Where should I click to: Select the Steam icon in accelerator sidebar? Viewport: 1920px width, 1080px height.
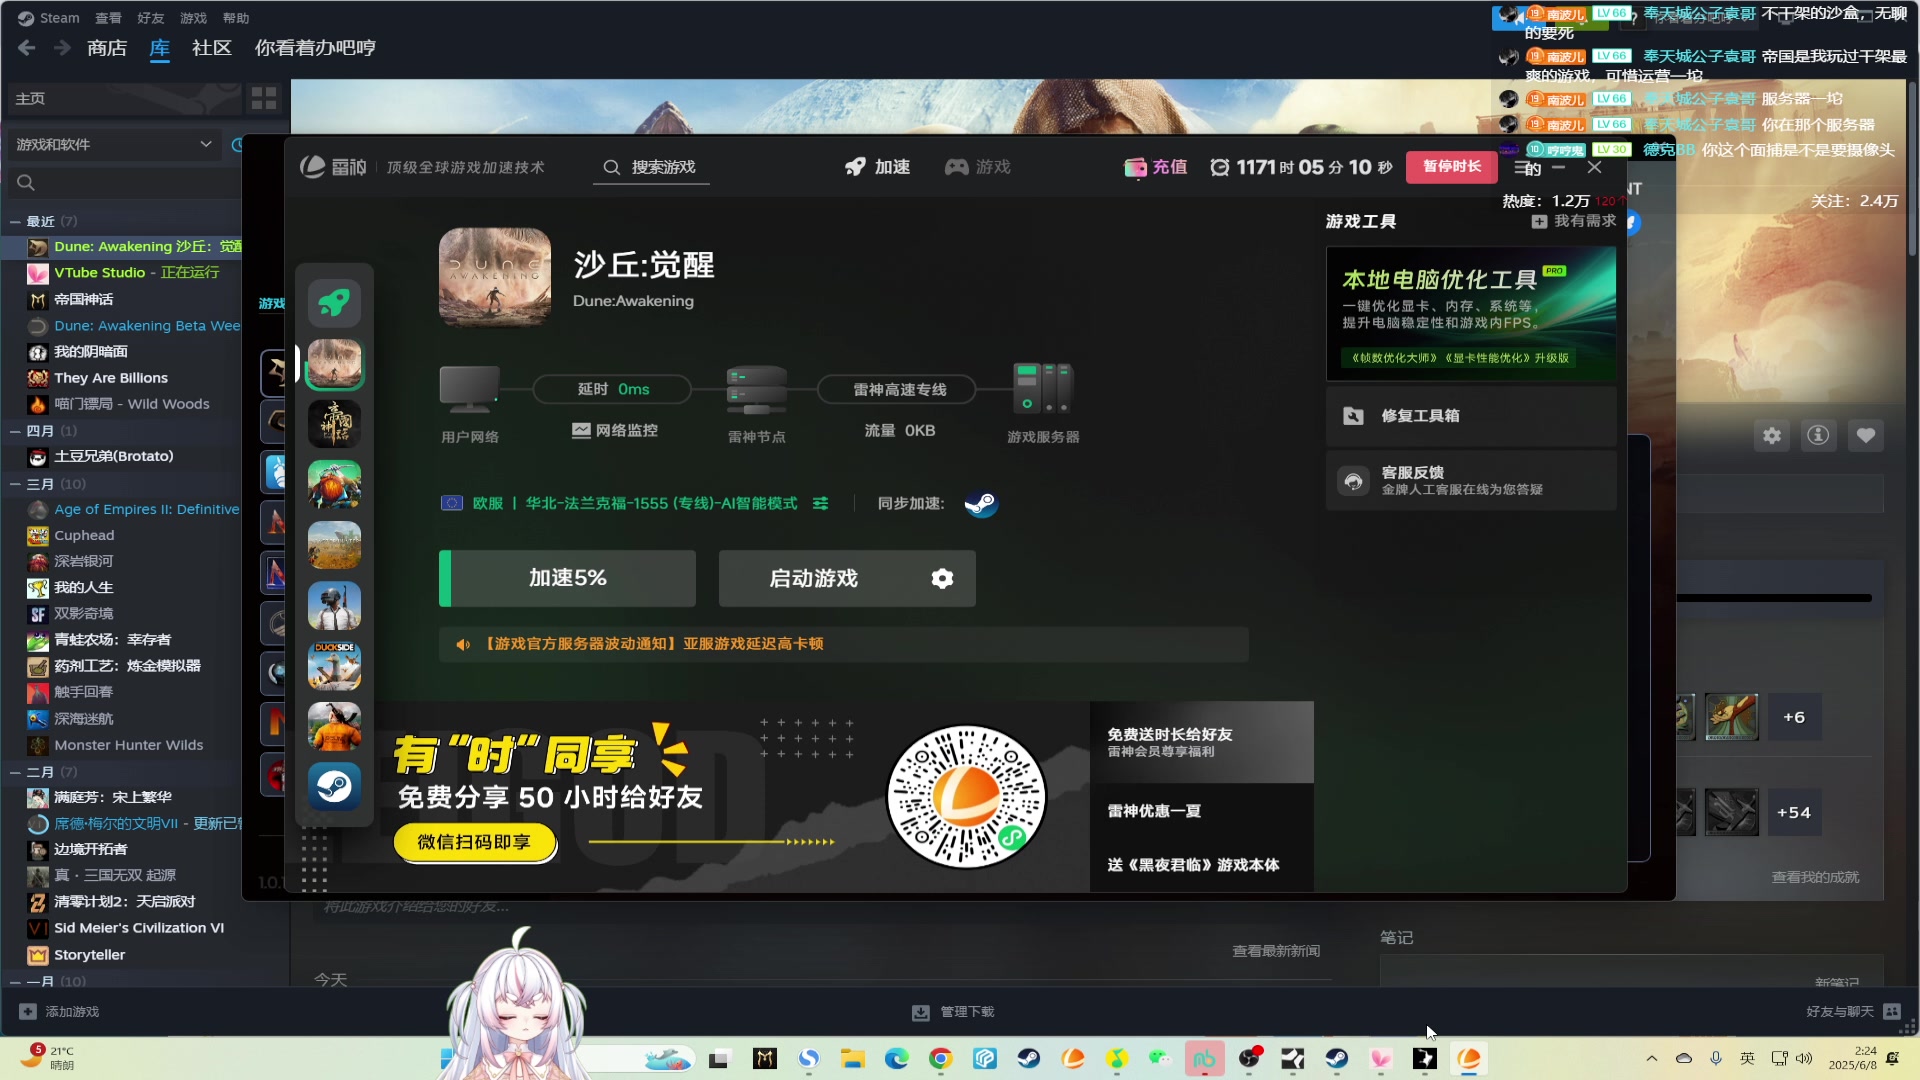334,787
